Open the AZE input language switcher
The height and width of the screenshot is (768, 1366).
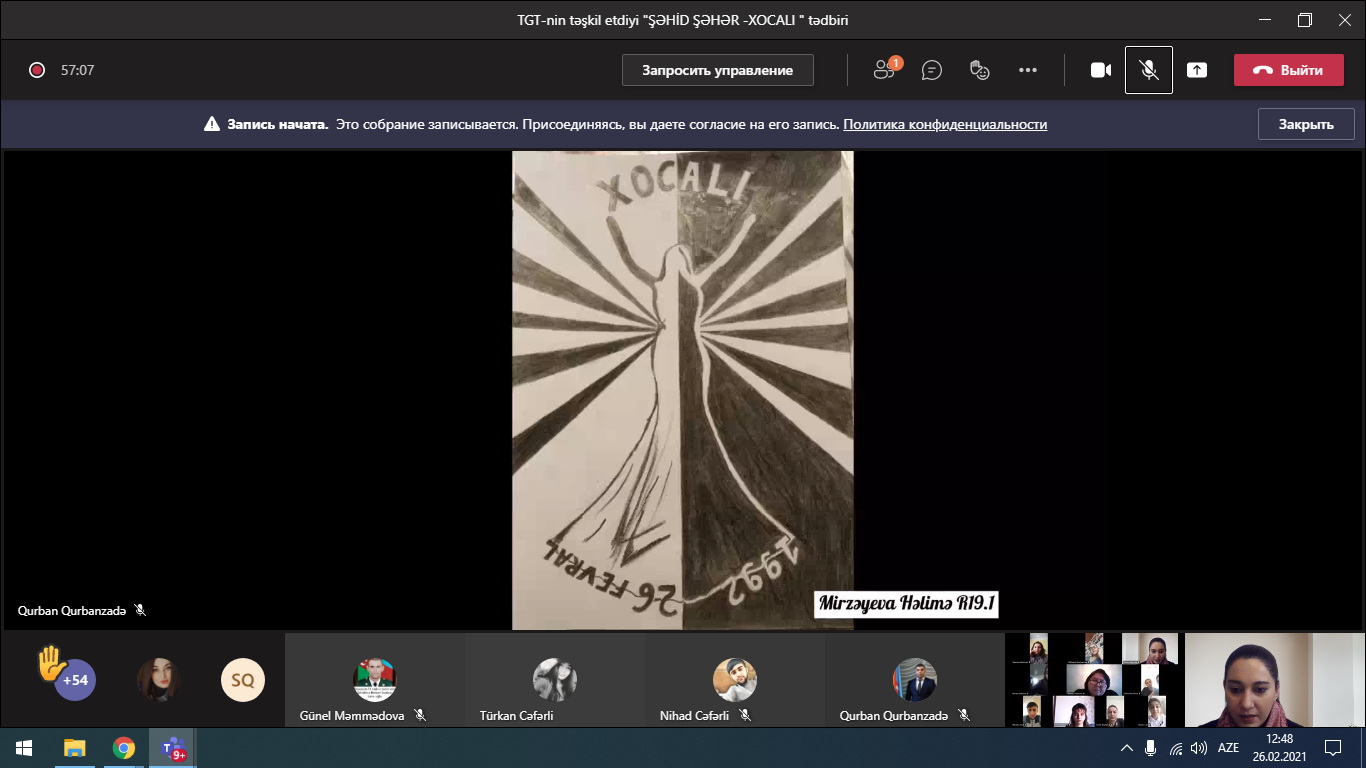coord(1228,748)
